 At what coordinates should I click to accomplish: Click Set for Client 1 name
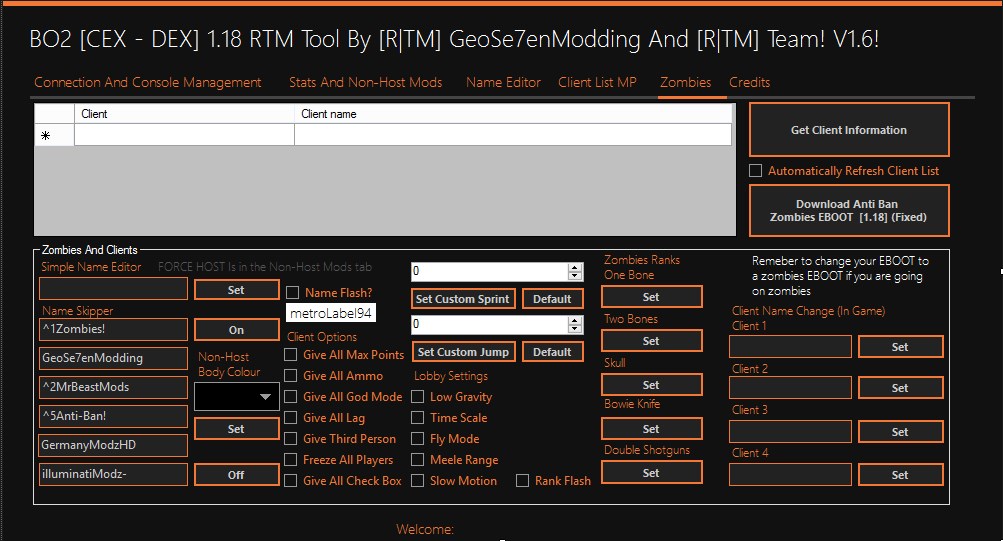tap(900, 347)
